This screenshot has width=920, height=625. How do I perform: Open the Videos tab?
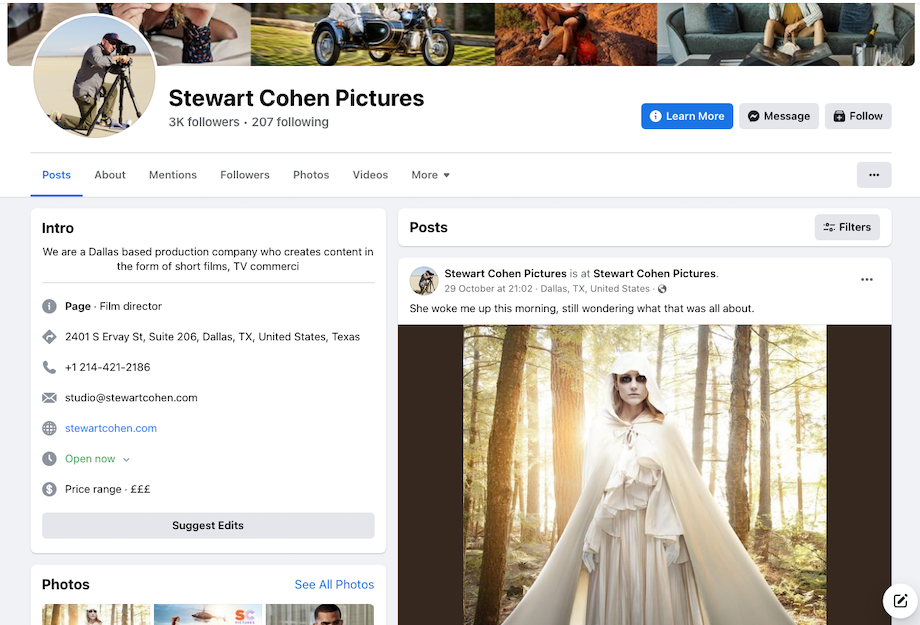pos(370,175)
